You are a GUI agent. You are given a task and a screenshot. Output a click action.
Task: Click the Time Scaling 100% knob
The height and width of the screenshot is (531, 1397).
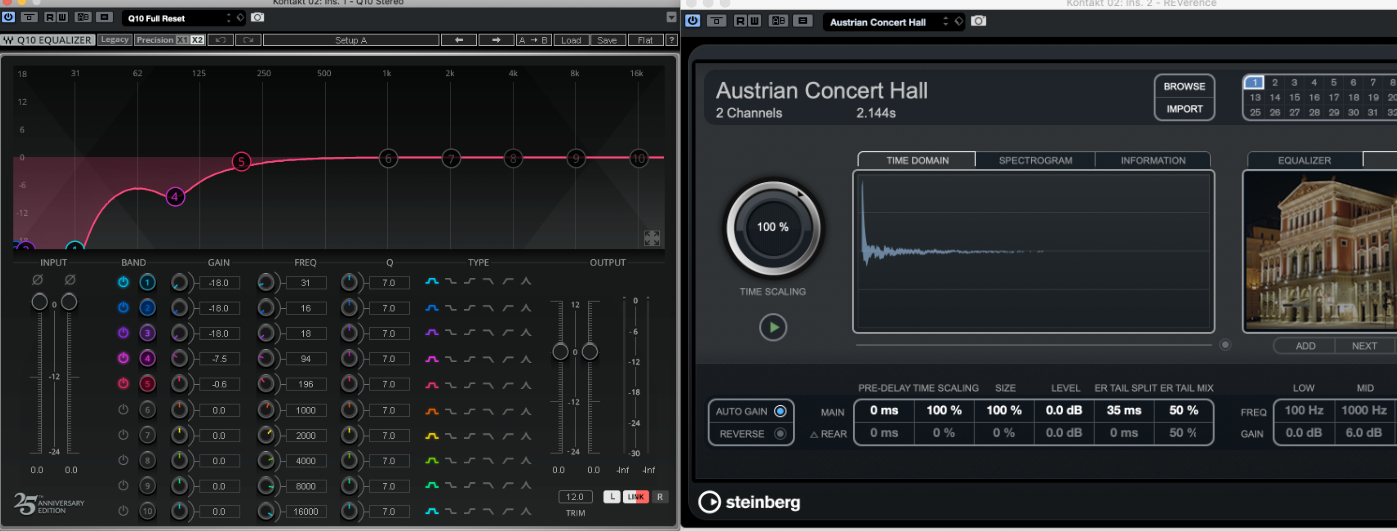(x=773, y=227)
